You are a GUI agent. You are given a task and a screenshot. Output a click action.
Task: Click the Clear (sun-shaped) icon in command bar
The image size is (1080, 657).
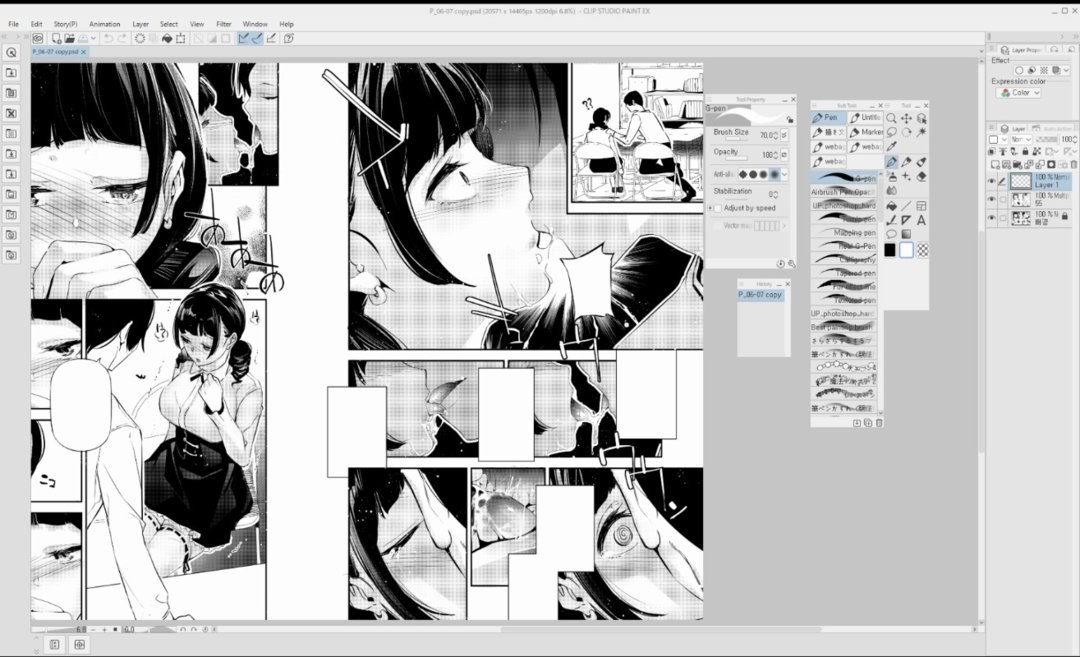[x=140, y=39]
